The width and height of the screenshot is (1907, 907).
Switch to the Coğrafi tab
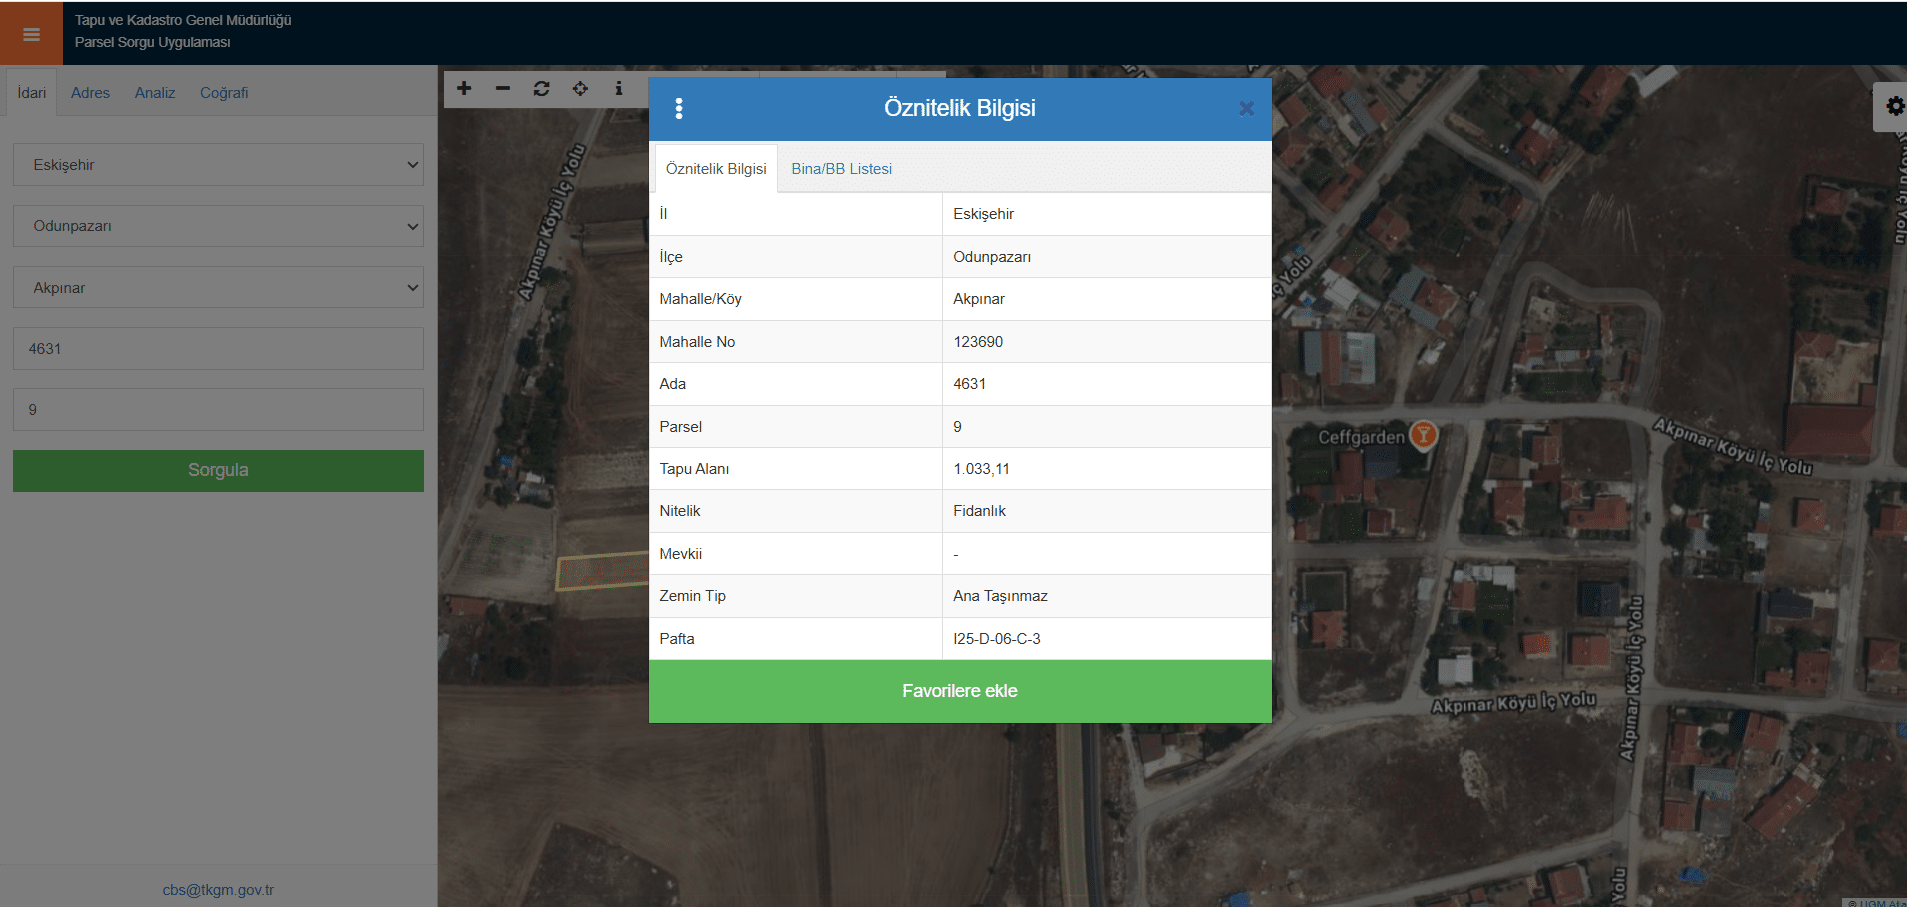point(224,93)
